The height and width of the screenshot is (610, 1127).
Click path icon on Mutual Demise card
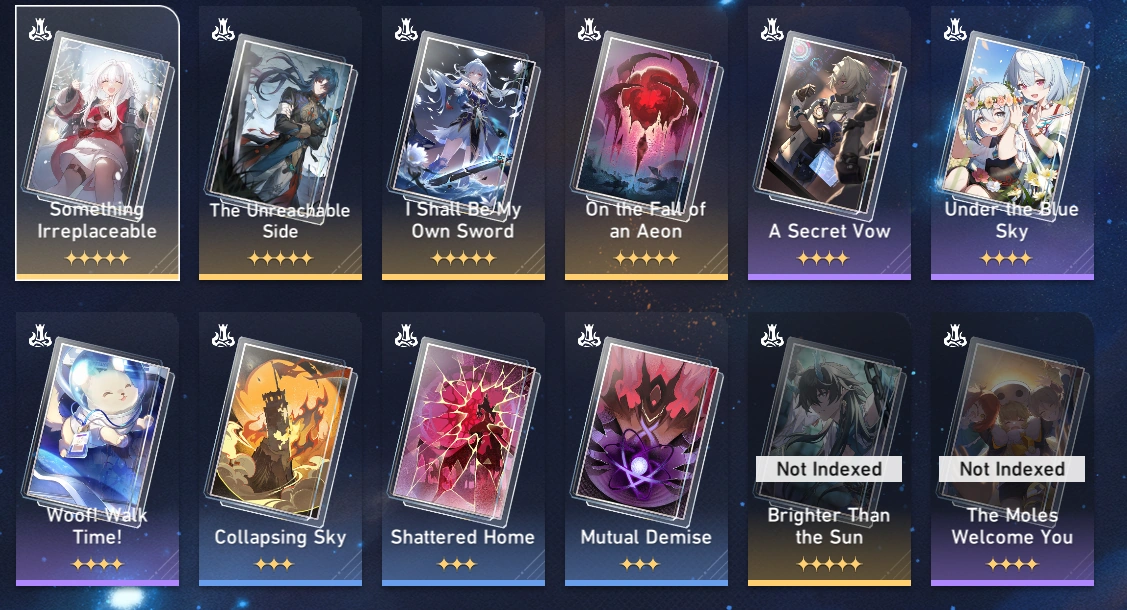pos(589,336)
